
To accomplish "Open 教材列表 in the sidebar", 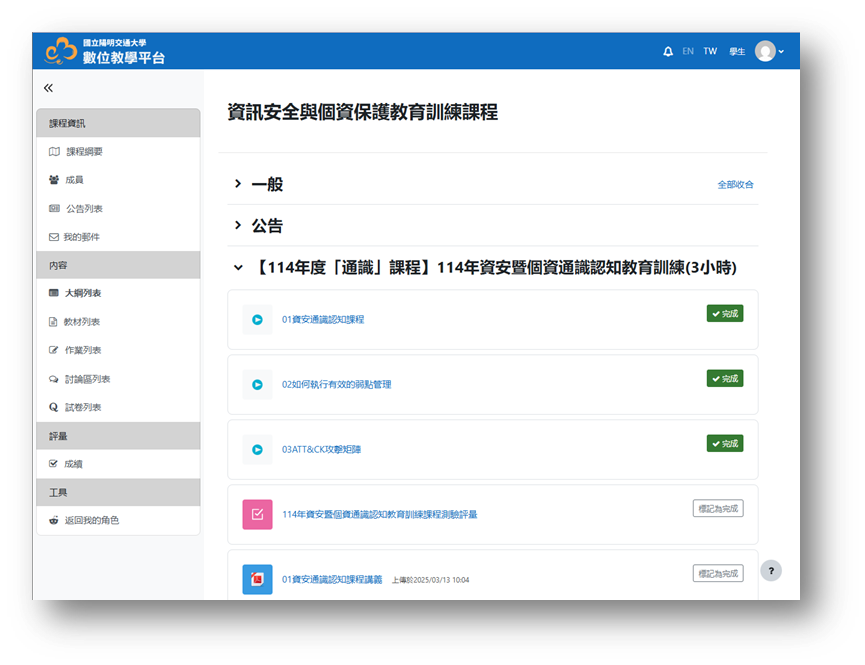I will (82, 322).
